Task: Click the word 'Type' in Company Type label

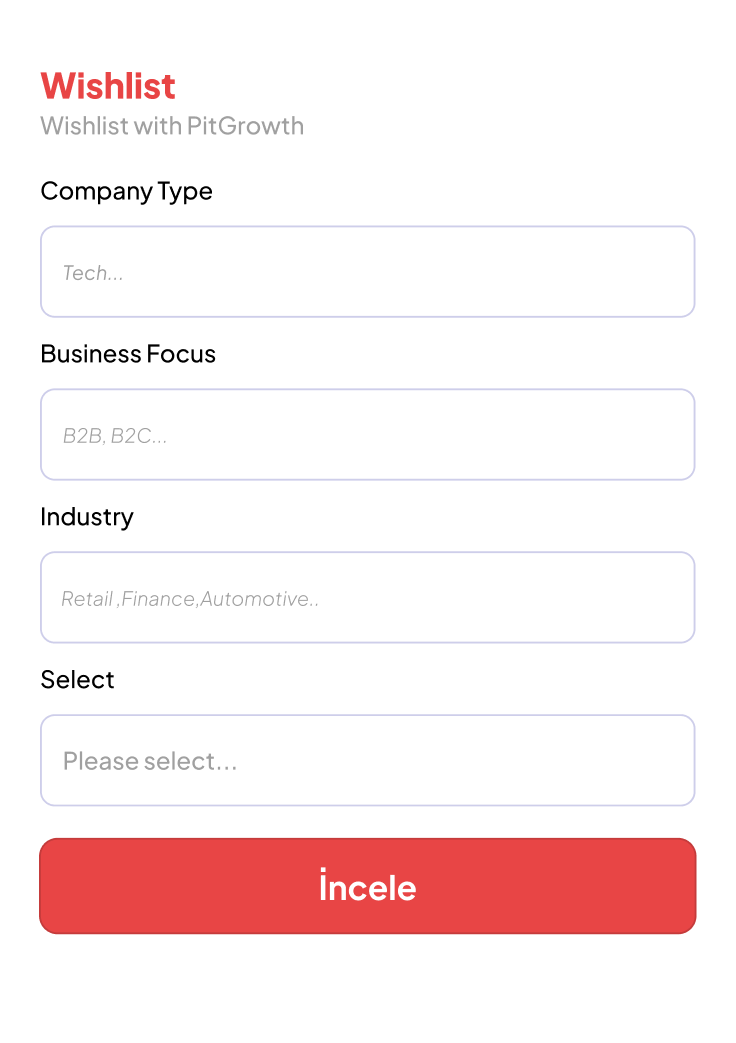Action: coord(185,191)
